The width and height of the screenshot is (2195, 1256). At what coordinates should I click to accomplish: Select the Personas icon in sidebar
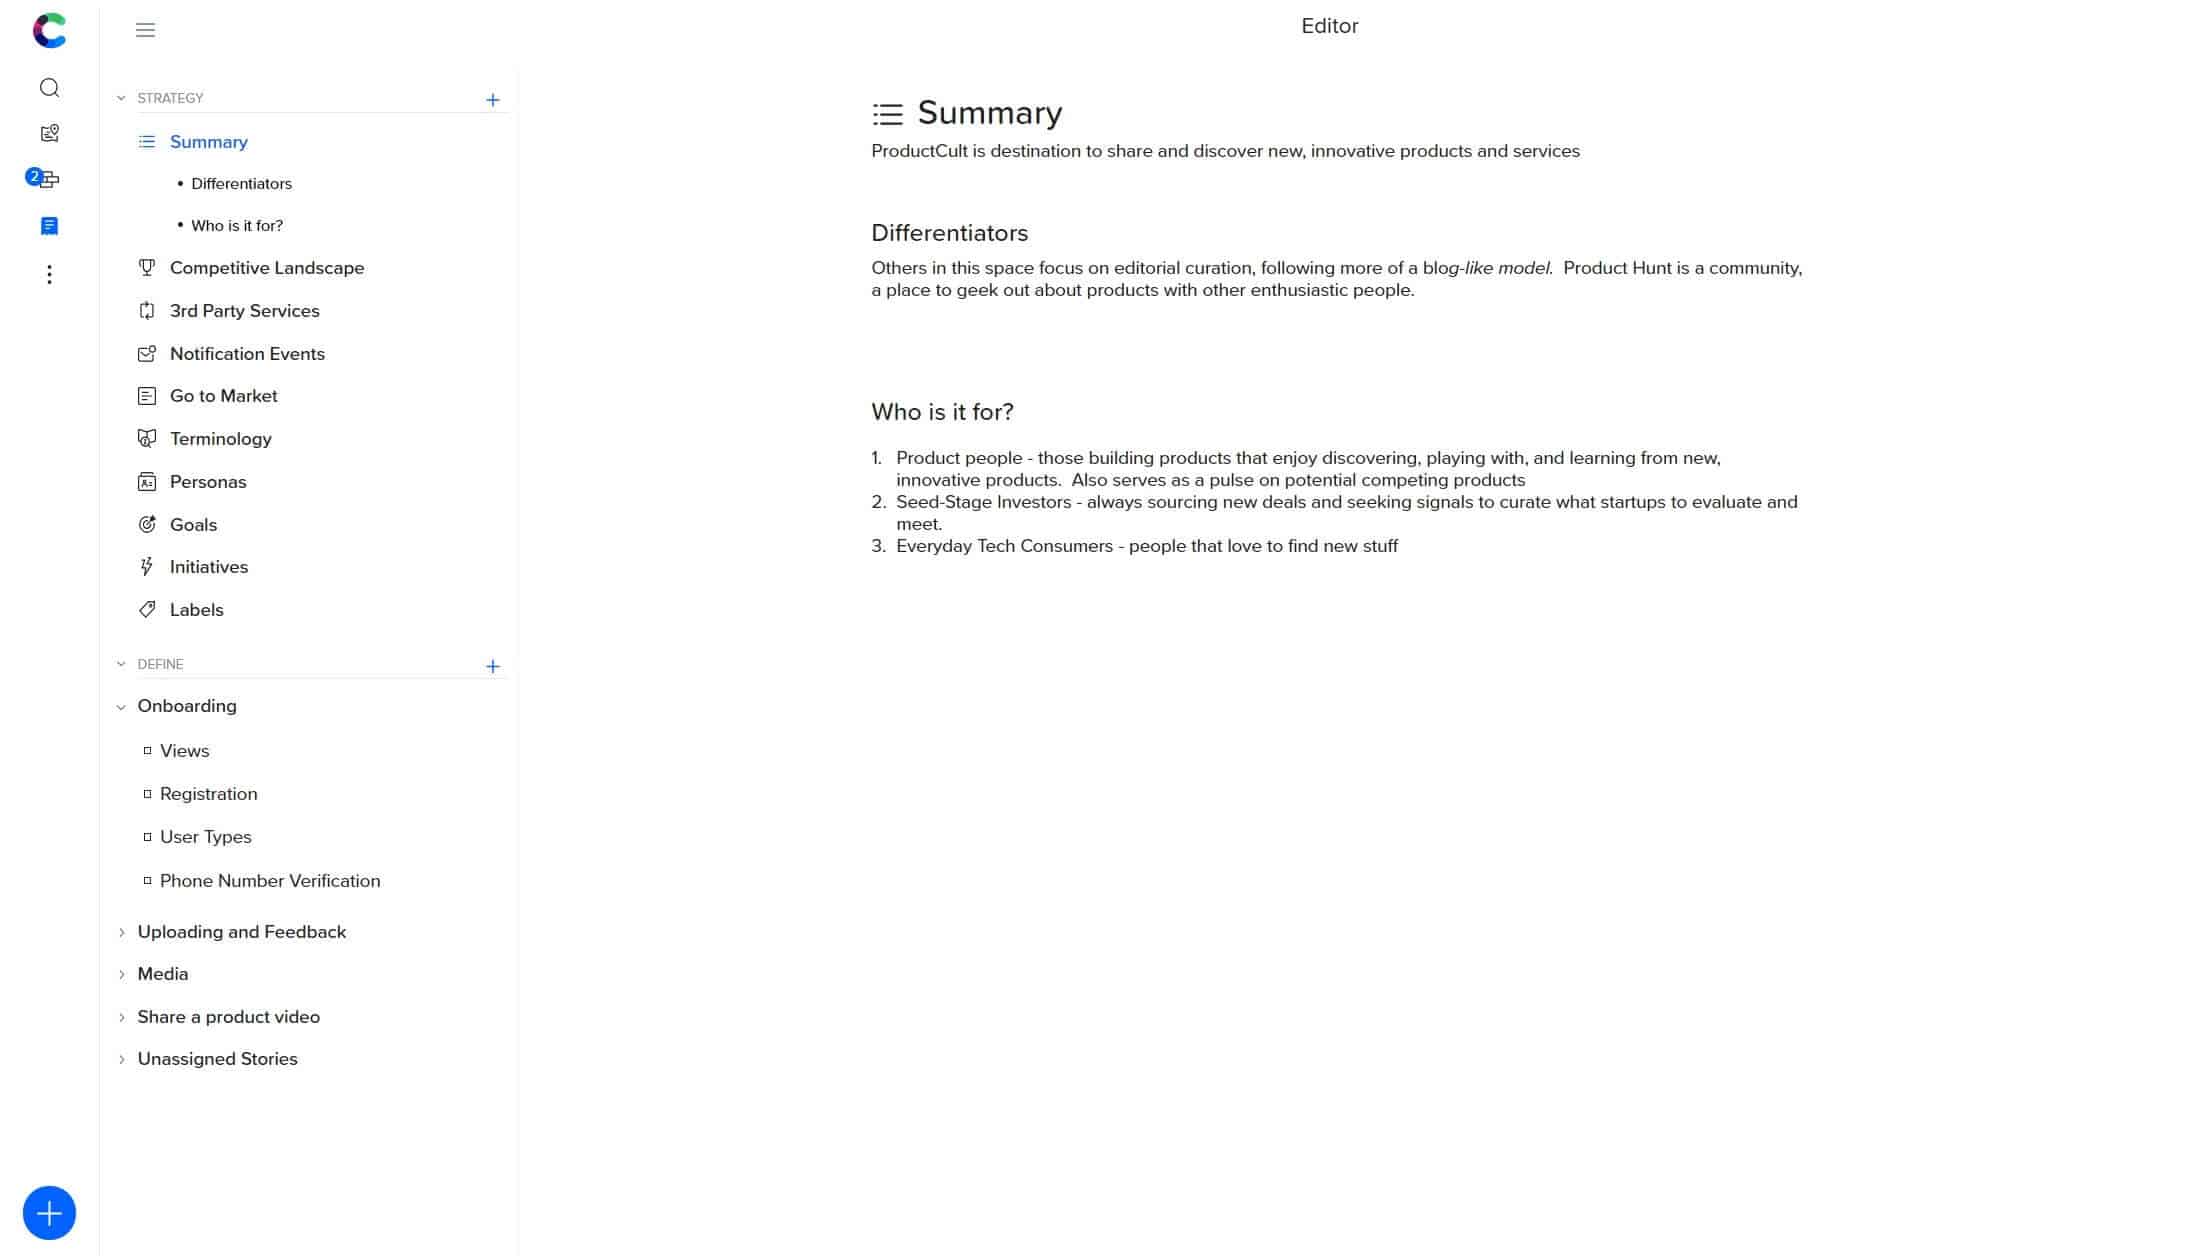[146, 481]
